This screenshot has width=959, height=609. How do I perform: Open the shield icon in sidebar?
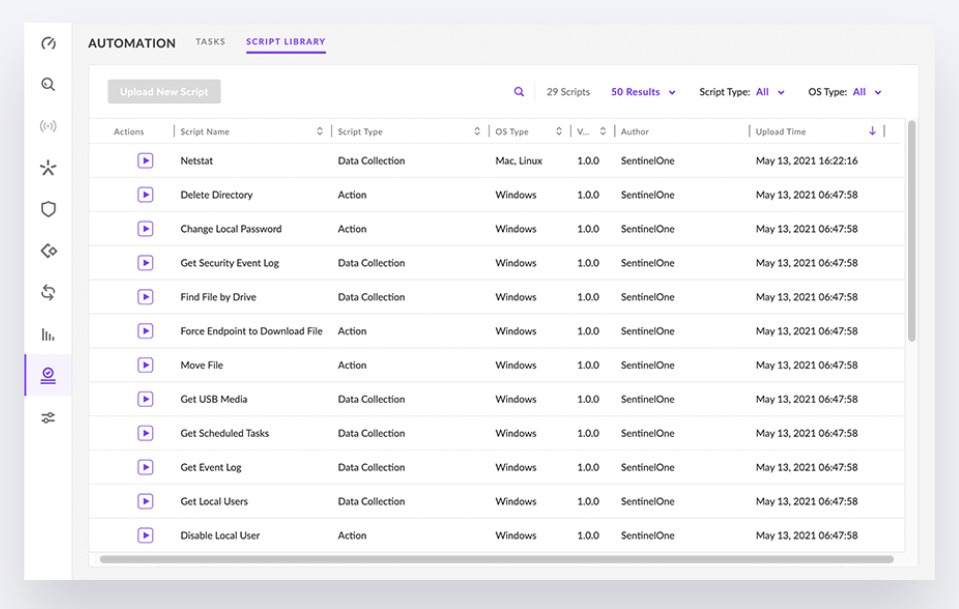pyautogui.click(x=48, y=209)
